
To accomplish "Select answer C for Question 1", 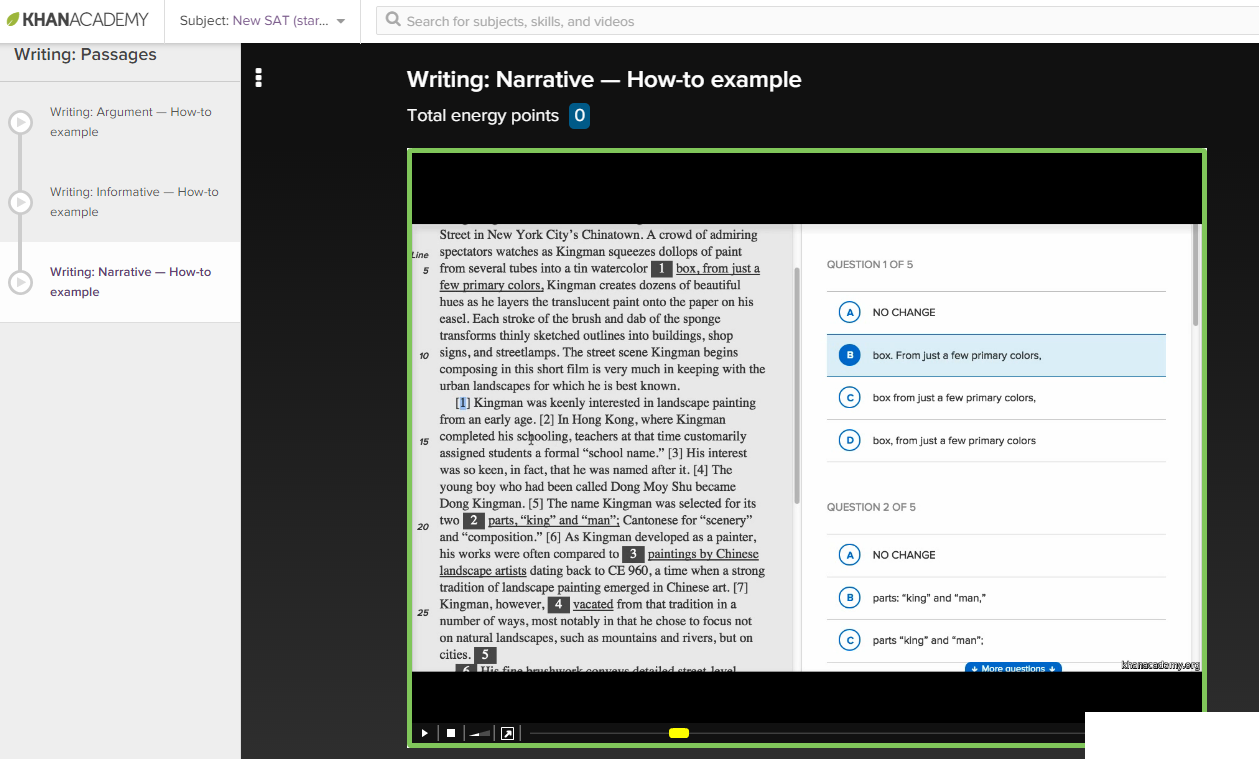I will [996, 398].
